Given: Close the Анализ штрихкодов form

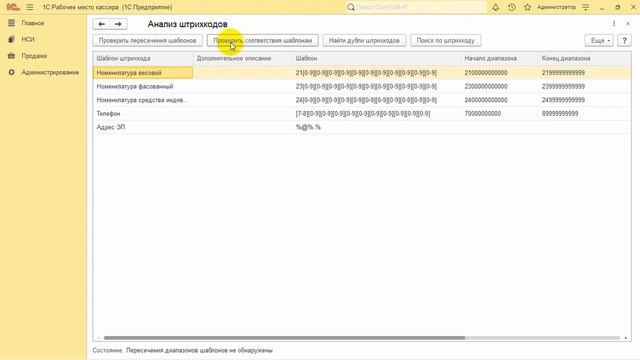Looking at the screenshot, I should (x=628, y=24).
